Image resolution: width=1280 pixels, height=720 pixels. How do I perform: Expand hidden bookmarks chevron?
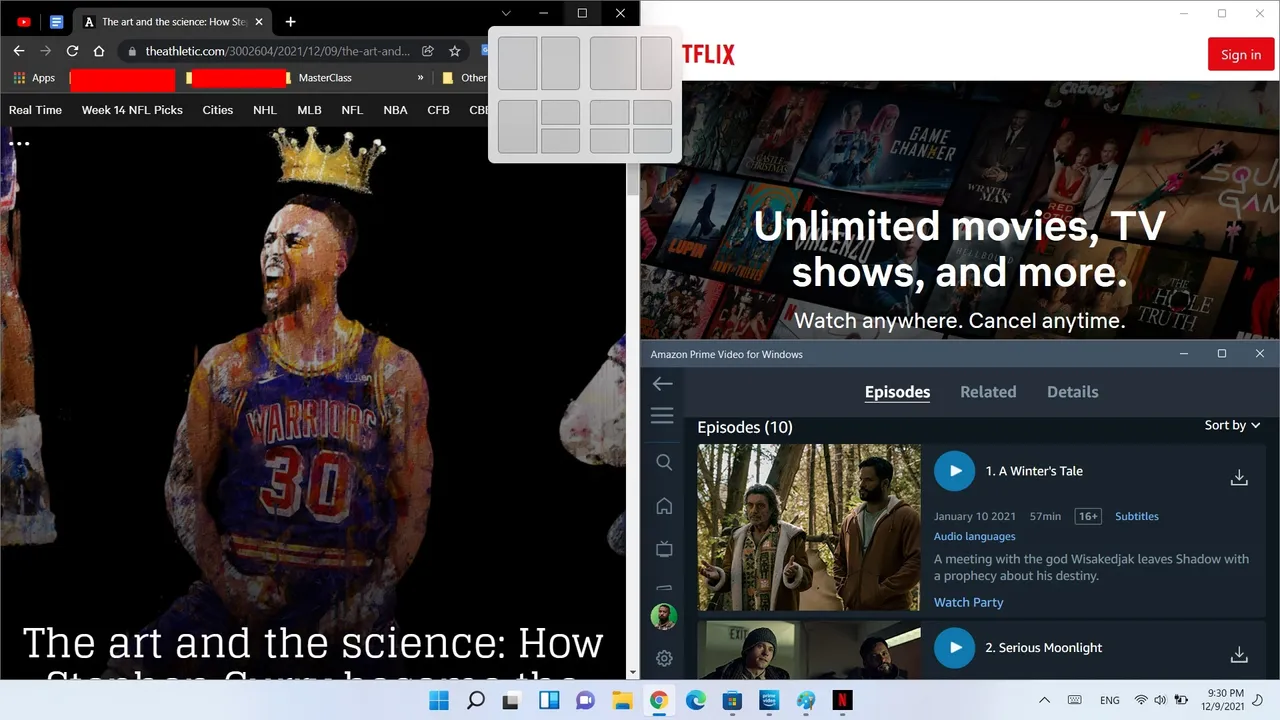coord(420,78)
